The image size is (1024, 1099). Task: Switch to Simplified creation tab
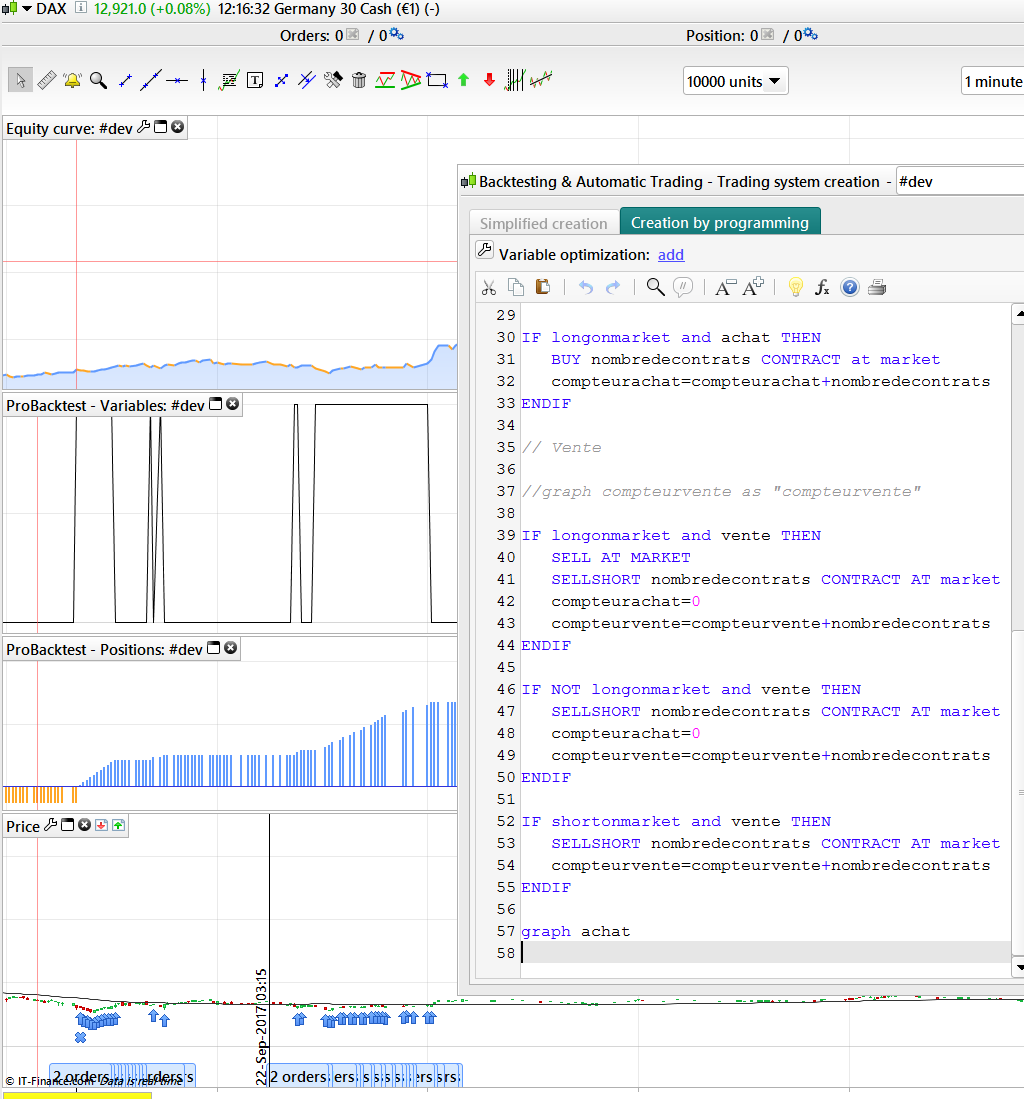(543, 223)
